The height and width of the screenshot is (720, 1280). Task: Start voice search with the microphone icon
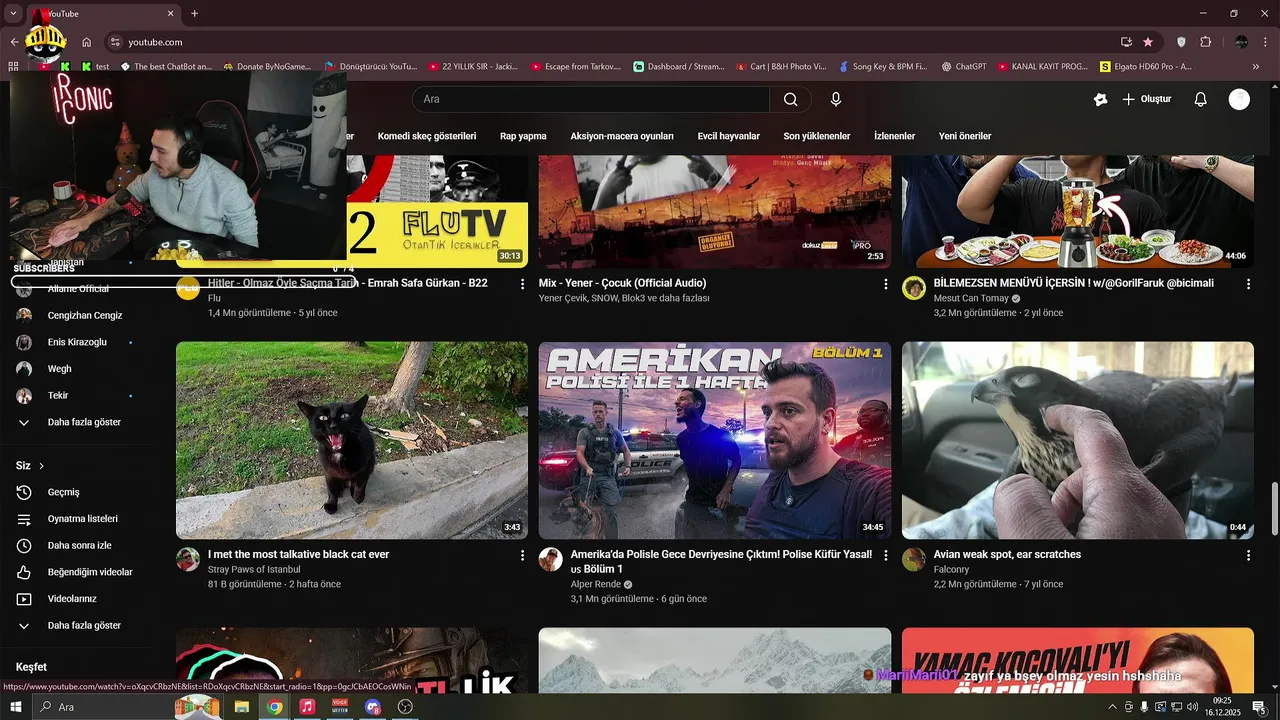point(836,99)
